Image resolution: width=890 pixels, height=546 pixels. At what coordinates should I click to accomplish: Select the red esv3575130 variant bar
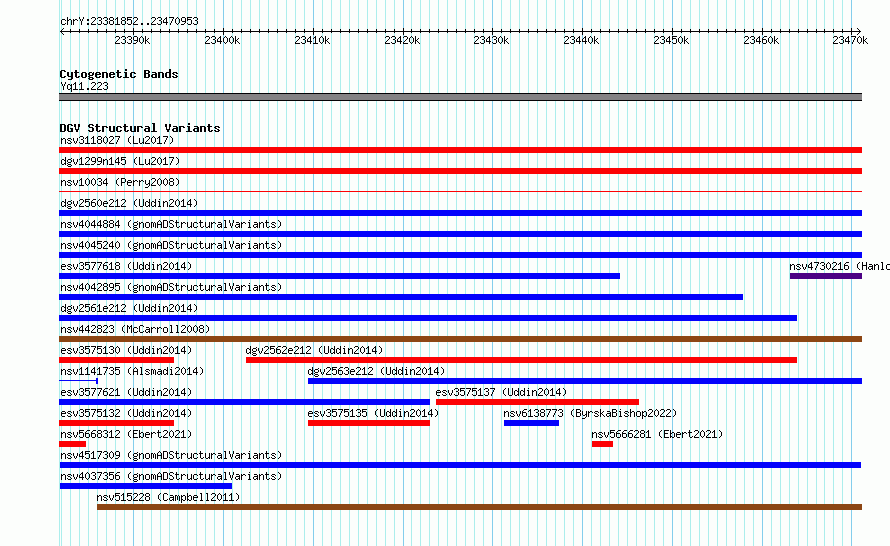[116, 360]
